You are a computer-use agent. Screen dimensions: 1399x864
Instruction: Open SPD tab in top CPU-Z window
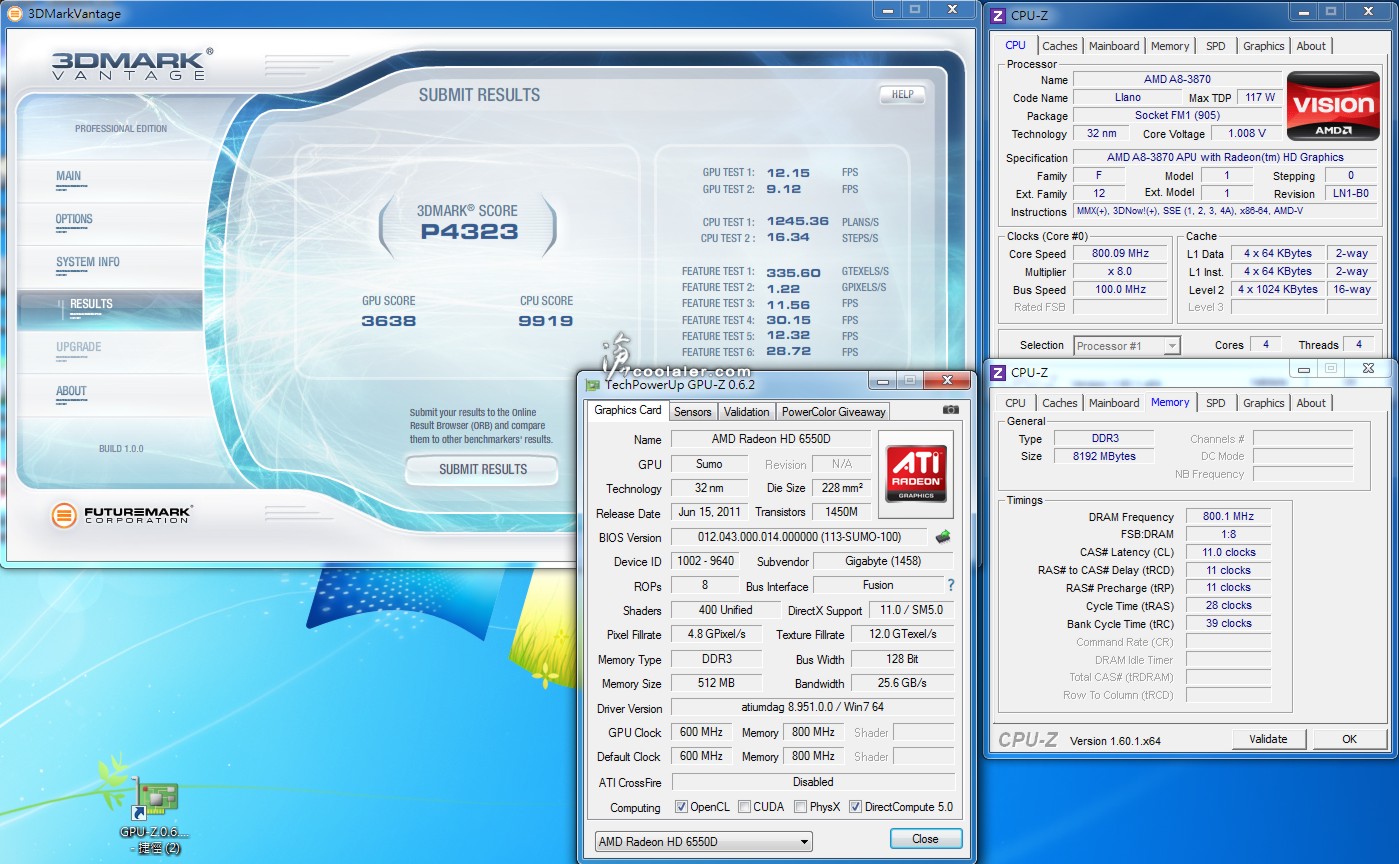[x=1216, y=46]
